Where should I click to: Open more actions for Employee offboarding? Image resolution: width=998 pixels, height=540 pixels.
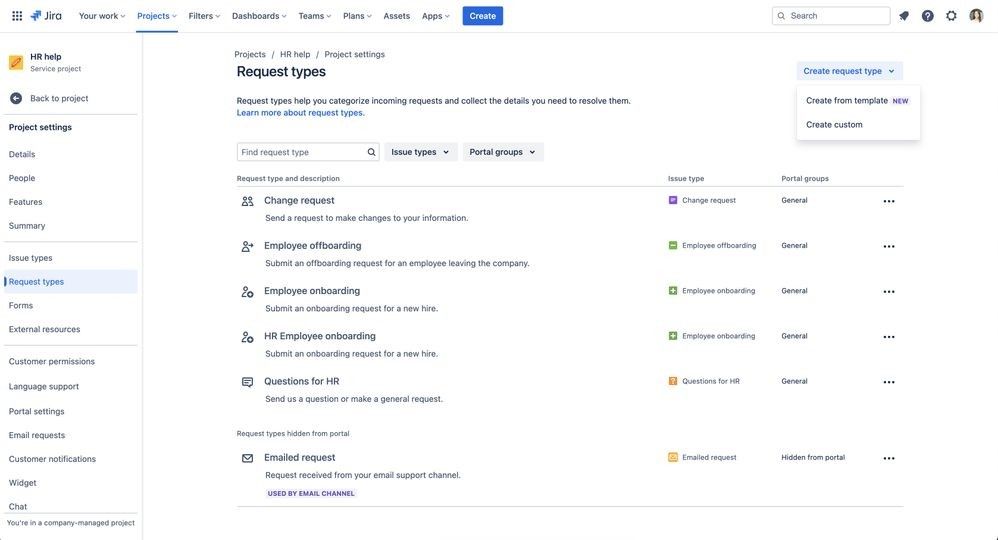[889, 246]
